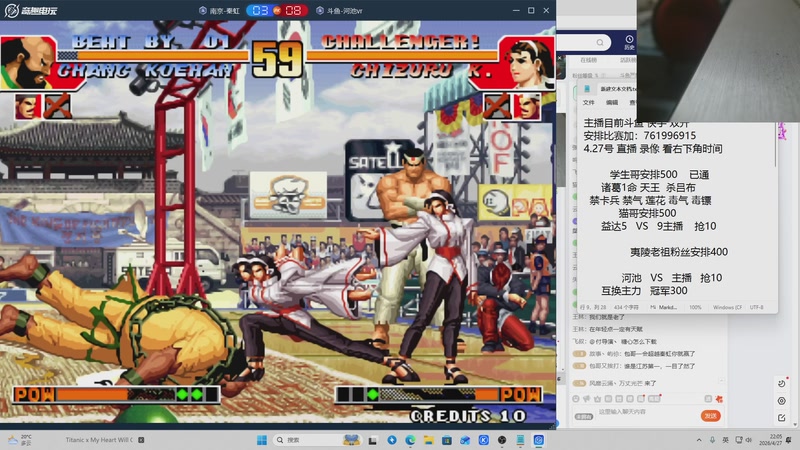
Task: Click the emoji icon in the chat toolbar
Action: [576, 398]
